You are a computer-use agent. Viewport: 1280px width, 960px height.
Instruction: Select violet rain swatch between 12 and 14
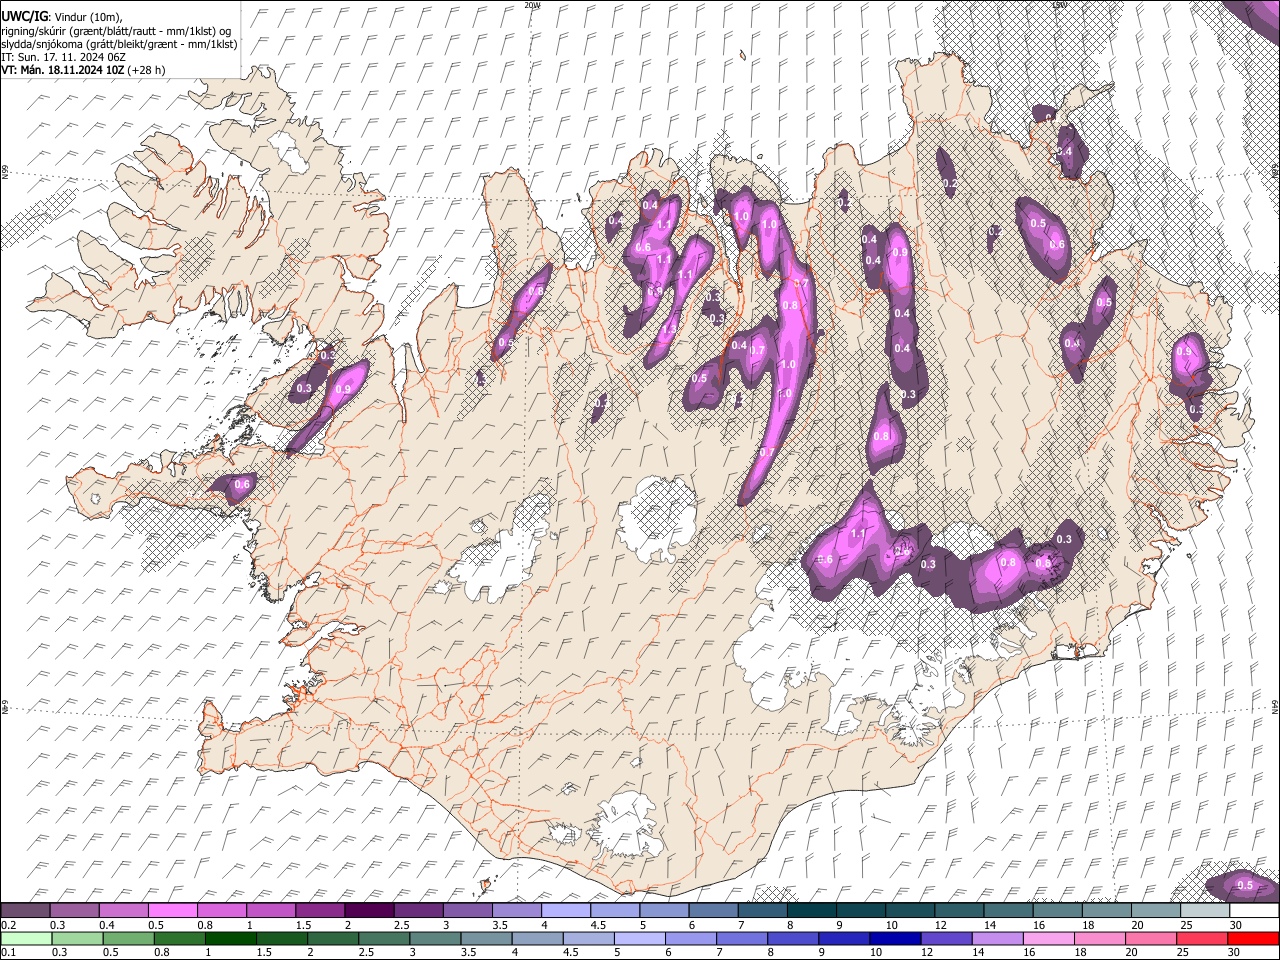(947, 938)
